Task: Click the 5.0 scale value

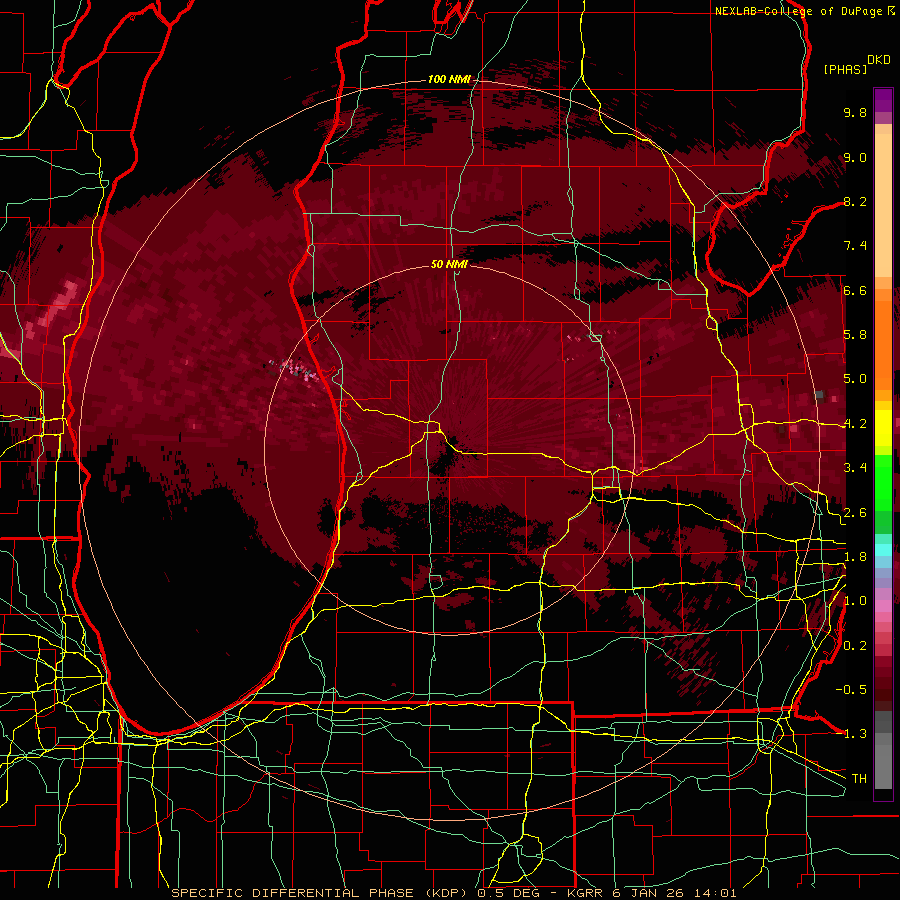Action: (x=855, y=379)
